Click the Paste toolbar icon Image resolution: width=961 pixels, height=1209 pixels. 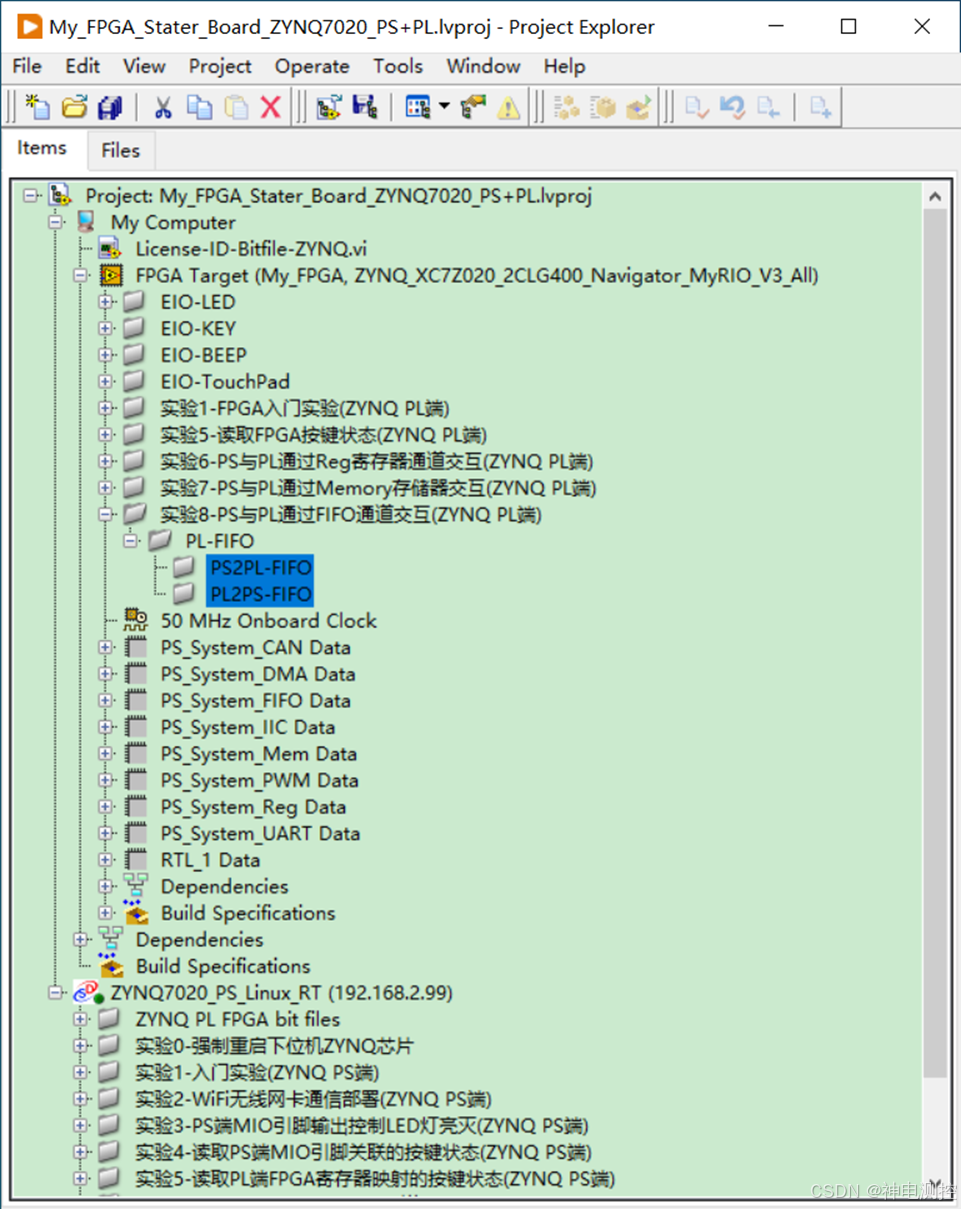coord(236,107)
